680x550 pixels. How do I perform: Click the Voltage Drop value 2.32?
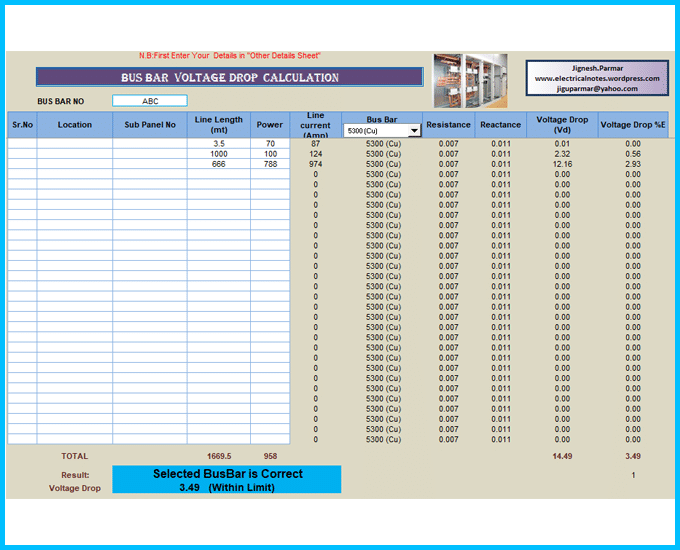click(x=562, y=154)
